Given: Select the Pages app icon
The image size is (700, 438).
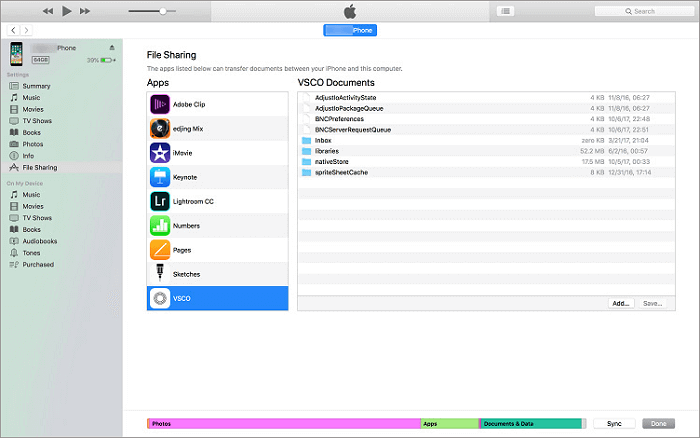Looking at the screenshot, I should click(160, 250).
